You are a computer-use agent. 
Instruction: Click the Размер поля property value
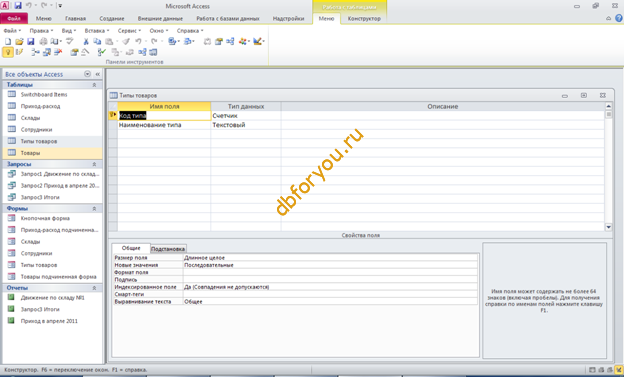330,258
